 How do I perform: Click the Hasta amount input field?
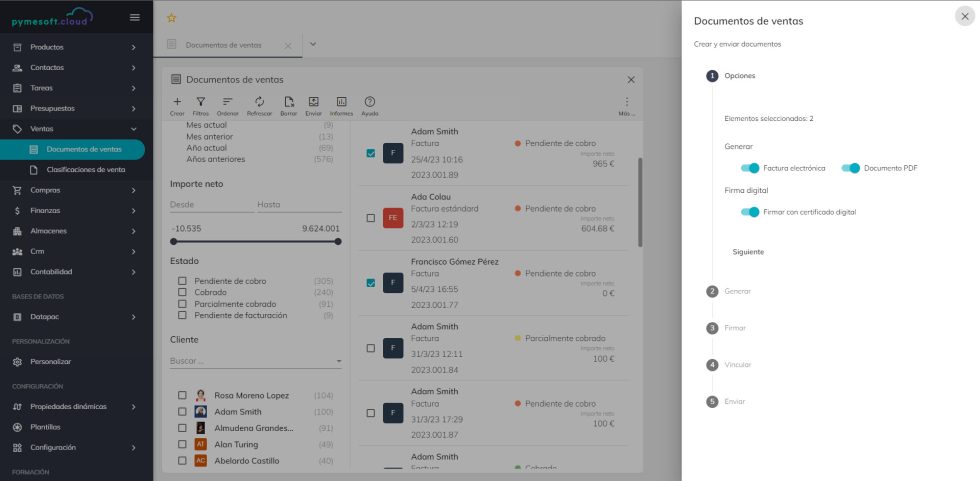(x=299, y=204)
